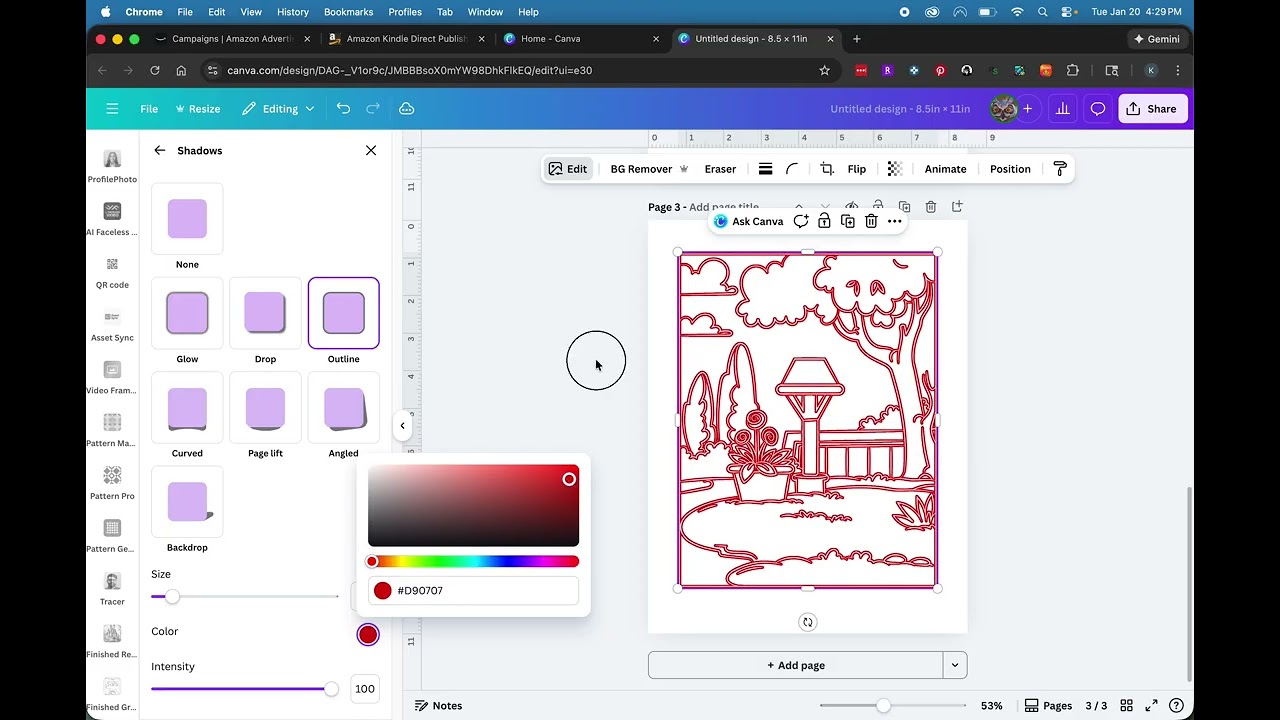
Task: Select the Crop tool icon
Action: pos(827,169)
